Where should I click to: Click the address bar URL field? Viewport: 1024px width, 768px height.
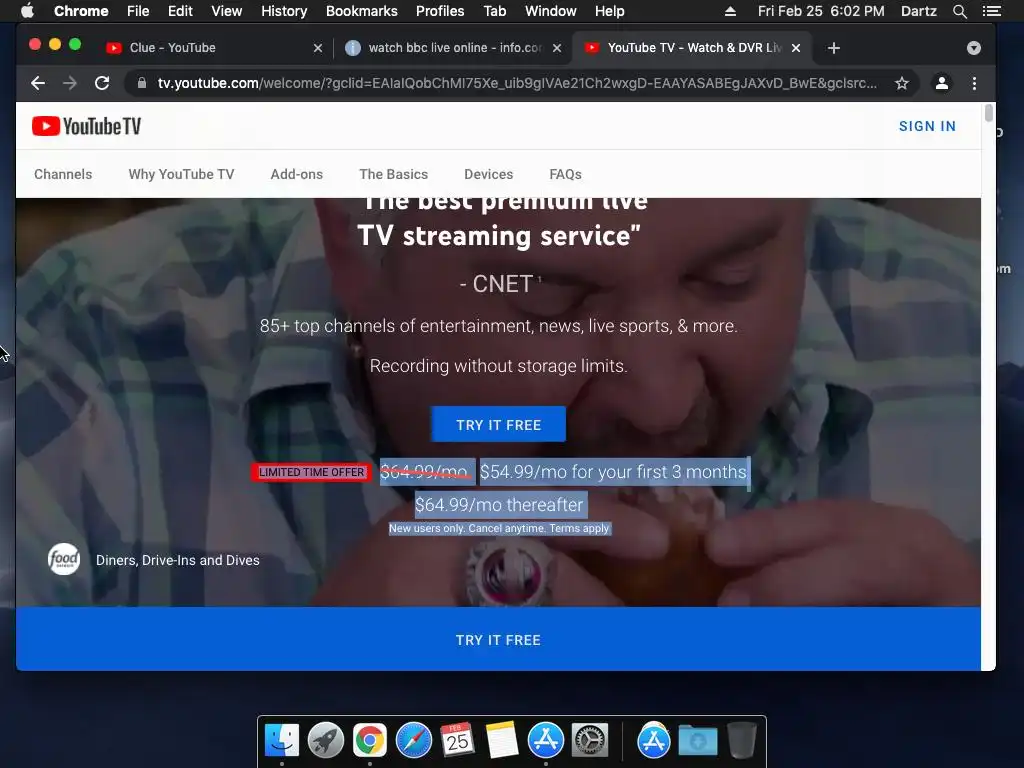(x=517, y=83)
